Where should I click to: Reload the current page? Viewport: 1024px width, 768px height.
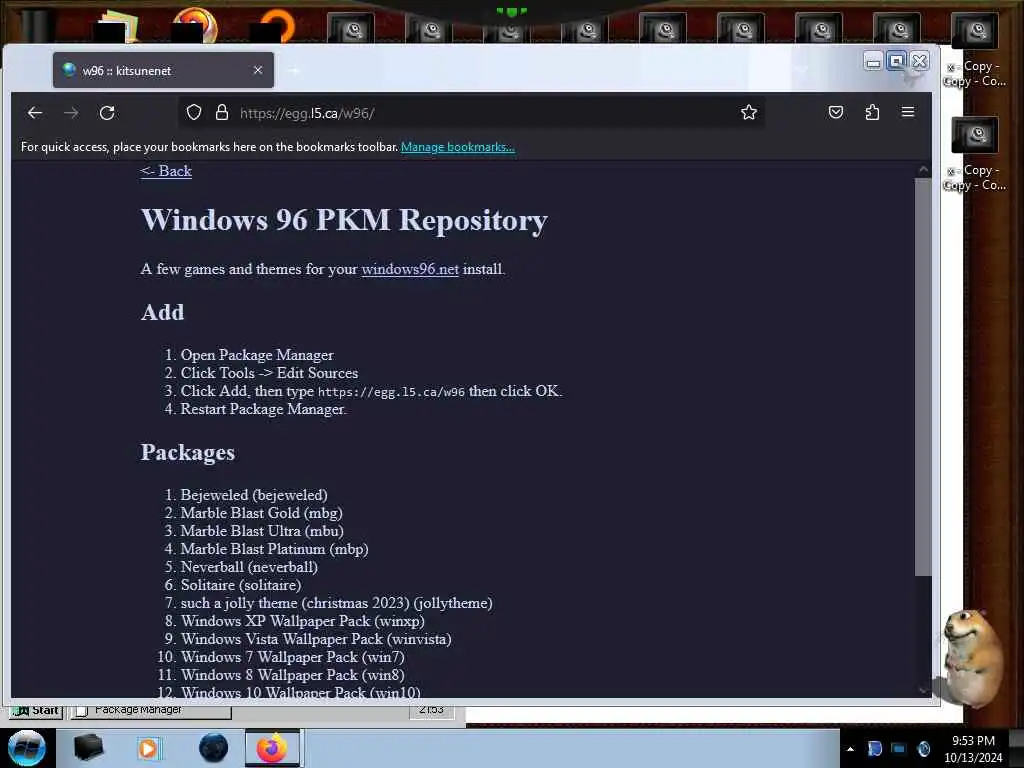tap(107, 113)
